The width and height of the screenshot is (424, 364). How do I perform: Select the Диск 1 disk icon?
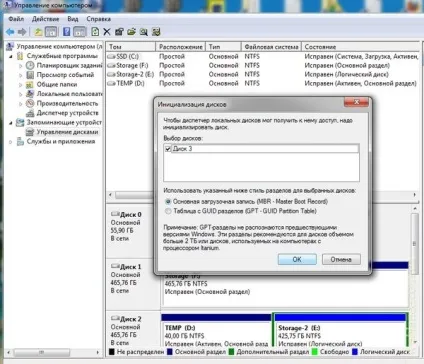coord(115,266)
